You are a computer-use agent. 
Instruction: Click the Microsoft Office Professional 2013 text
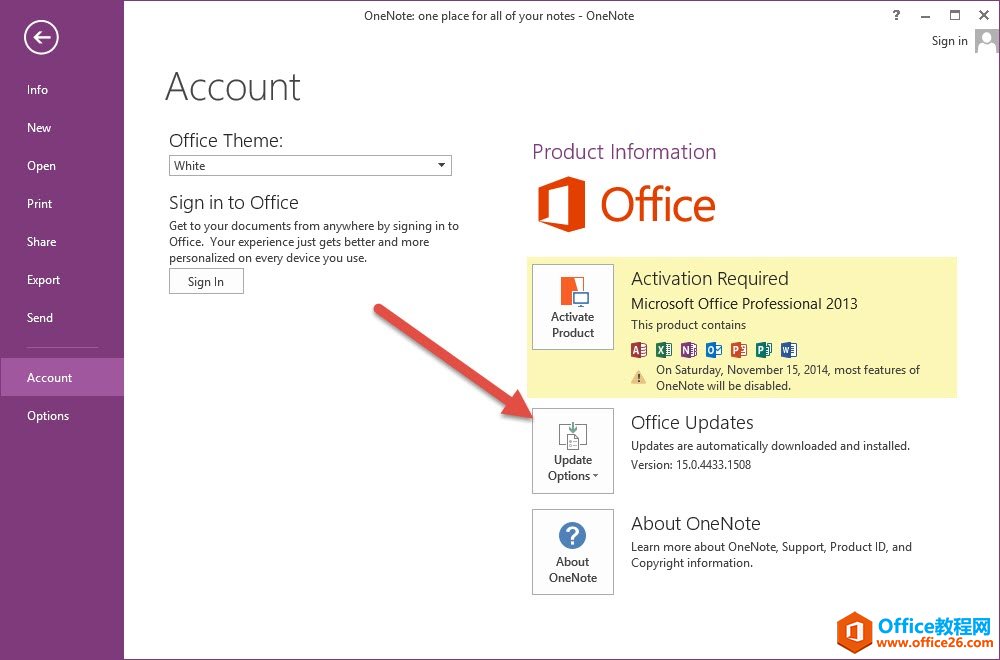tap(744, 304)
